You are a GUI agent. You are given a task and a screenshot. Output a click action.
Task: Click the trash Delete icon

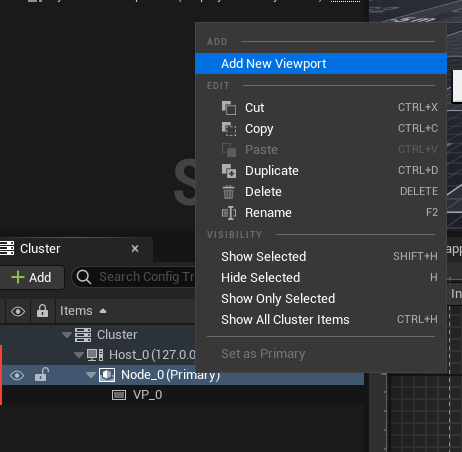click(229, 192)
